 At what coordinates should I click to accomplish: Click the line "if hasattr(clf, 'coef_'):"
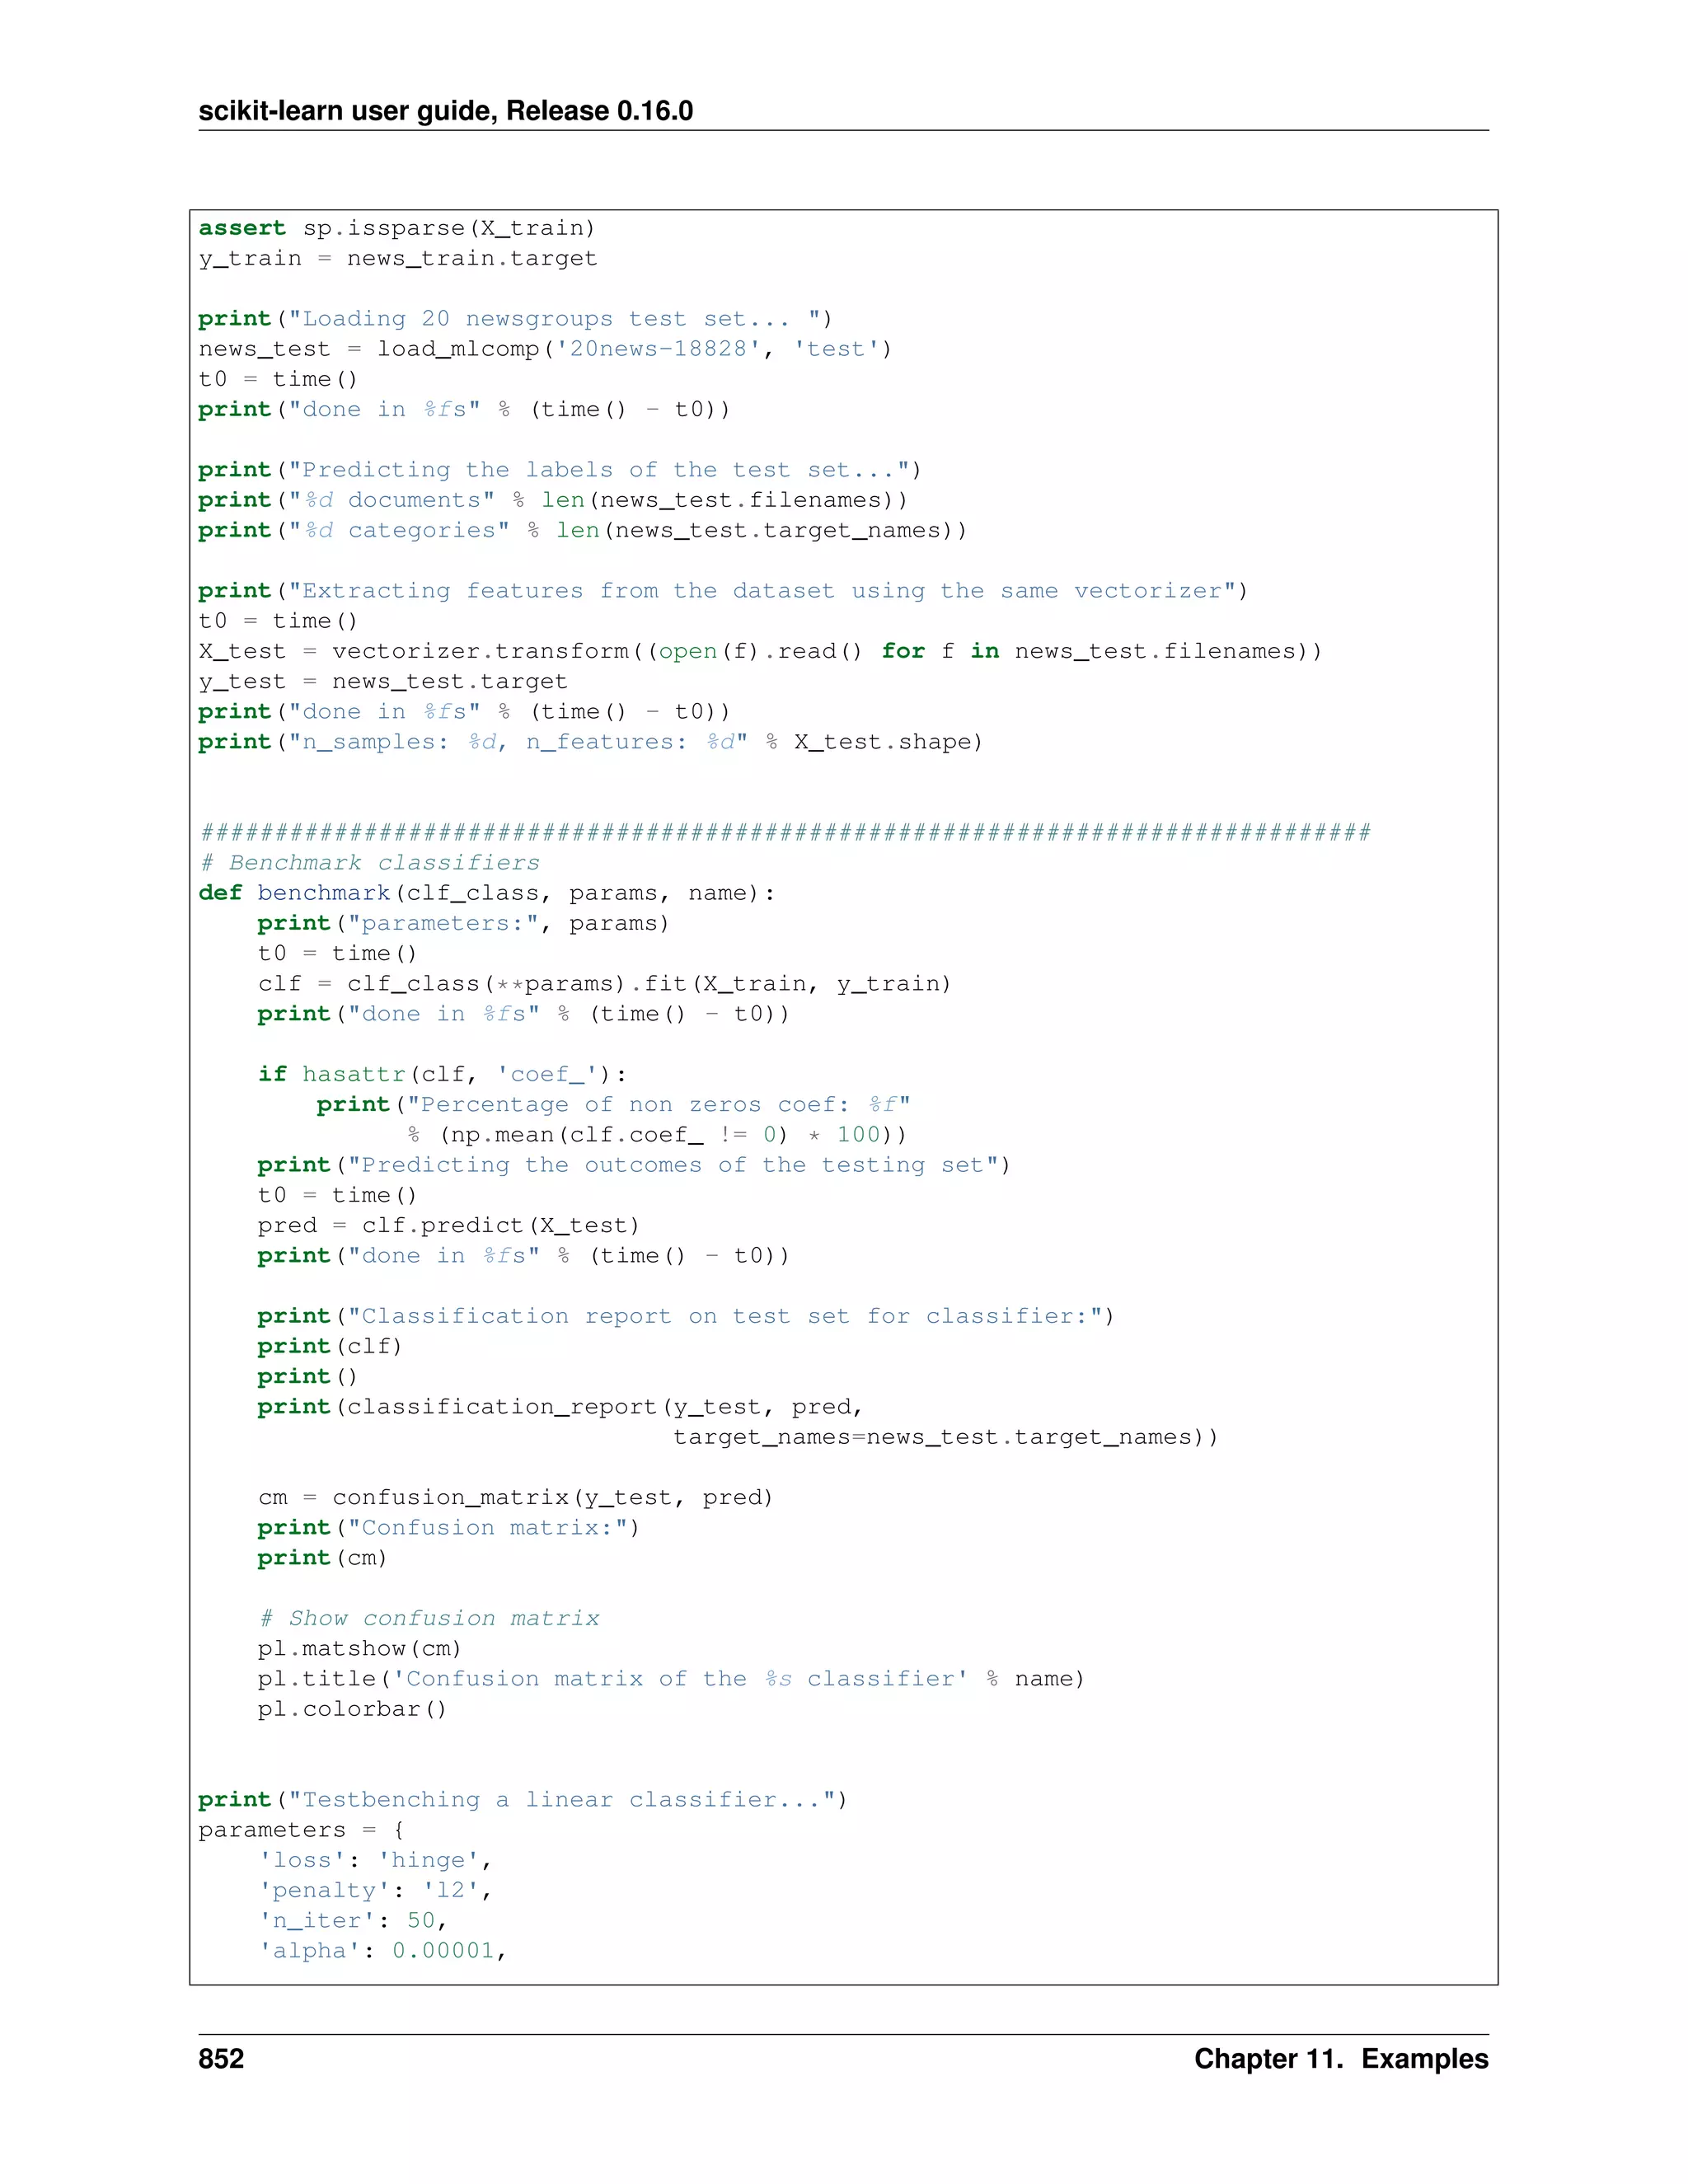442,1074
